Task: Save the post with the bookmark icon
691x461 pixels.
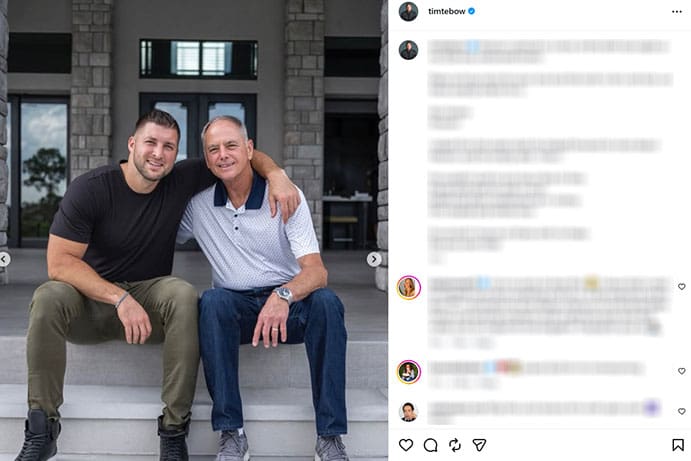Action: point(678,445)
